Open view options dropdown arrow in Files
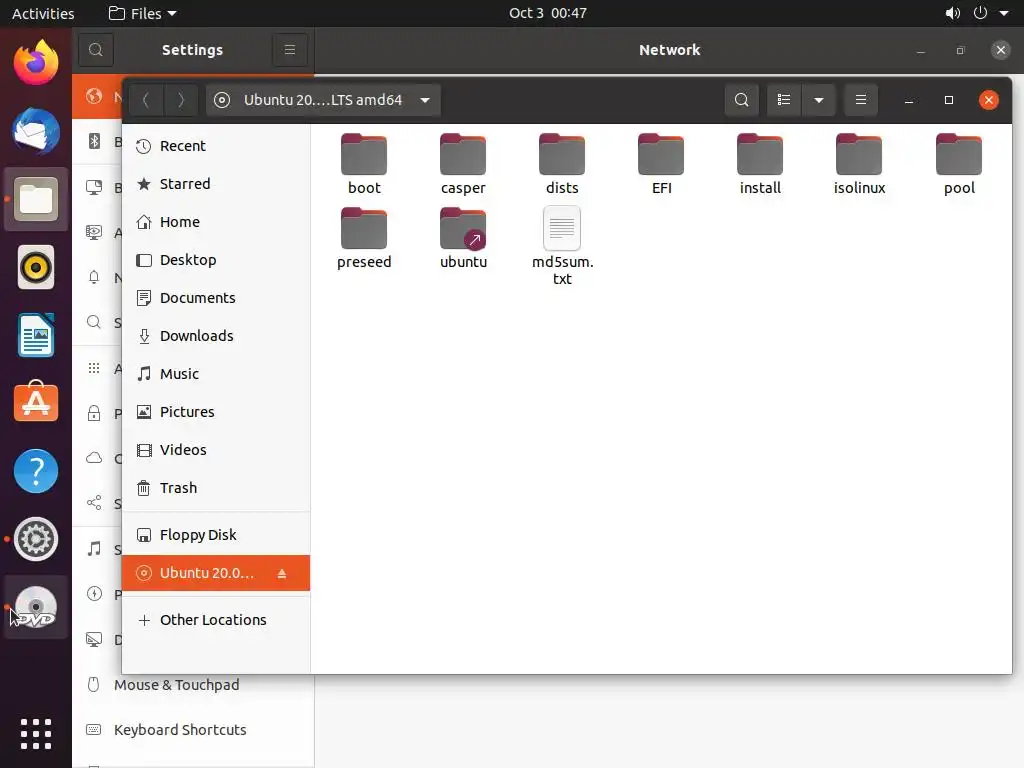 point(818,100)
